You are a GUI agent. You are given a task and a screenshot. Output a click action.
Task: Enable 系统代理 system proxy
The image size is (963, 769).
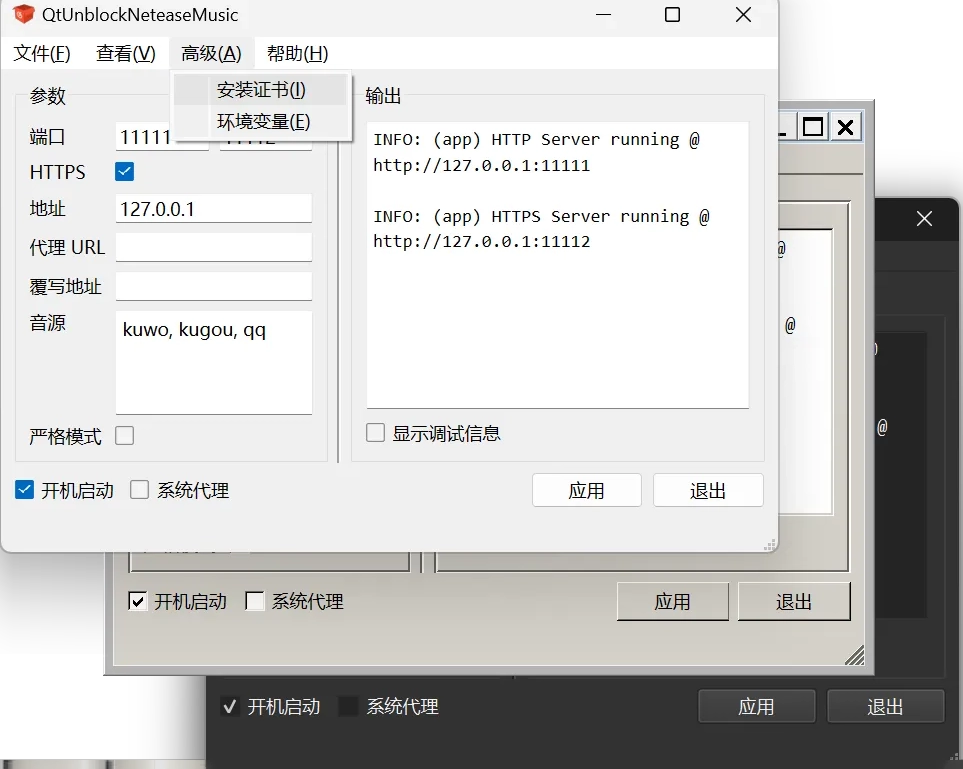coord(139,489)
